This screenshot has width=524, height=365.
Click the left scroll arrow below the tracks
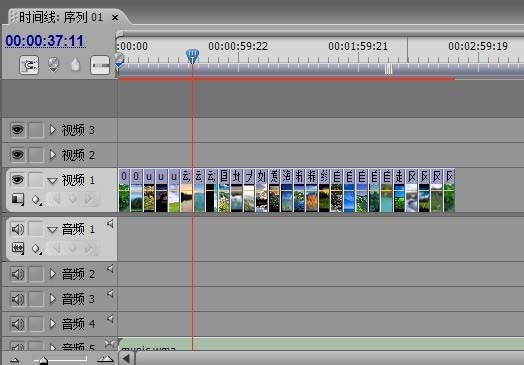126,358
